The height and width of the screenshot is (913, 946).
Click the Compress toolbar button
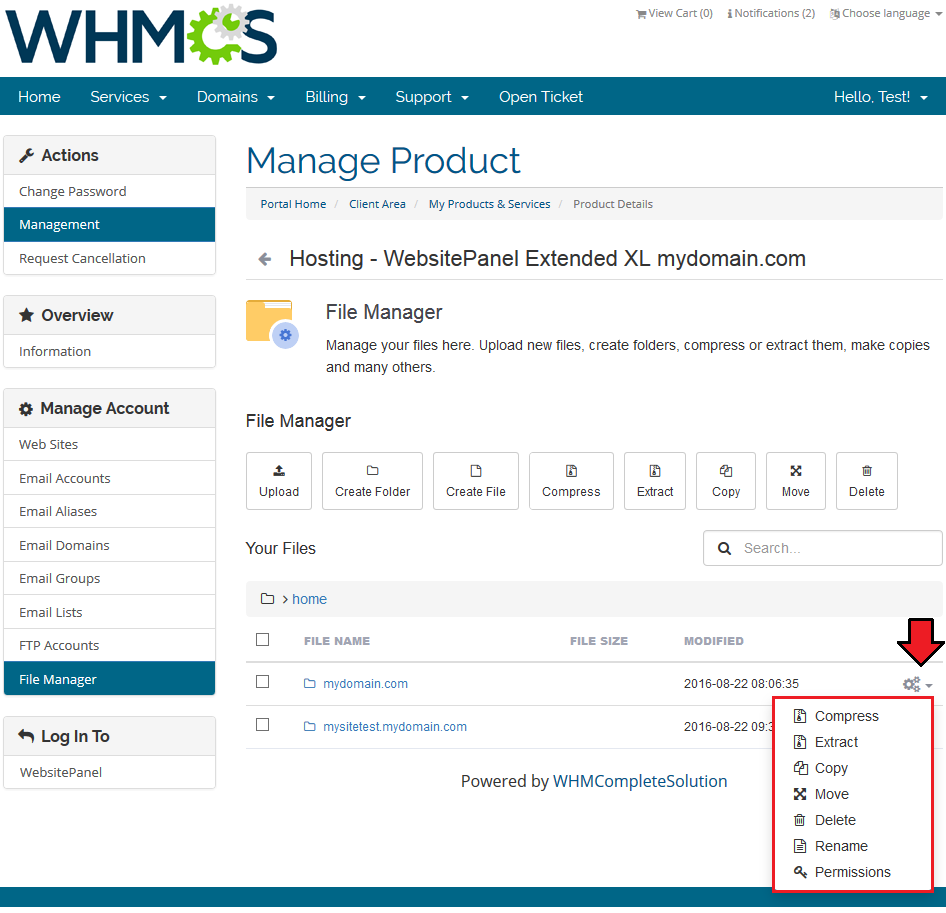point(571,481)
